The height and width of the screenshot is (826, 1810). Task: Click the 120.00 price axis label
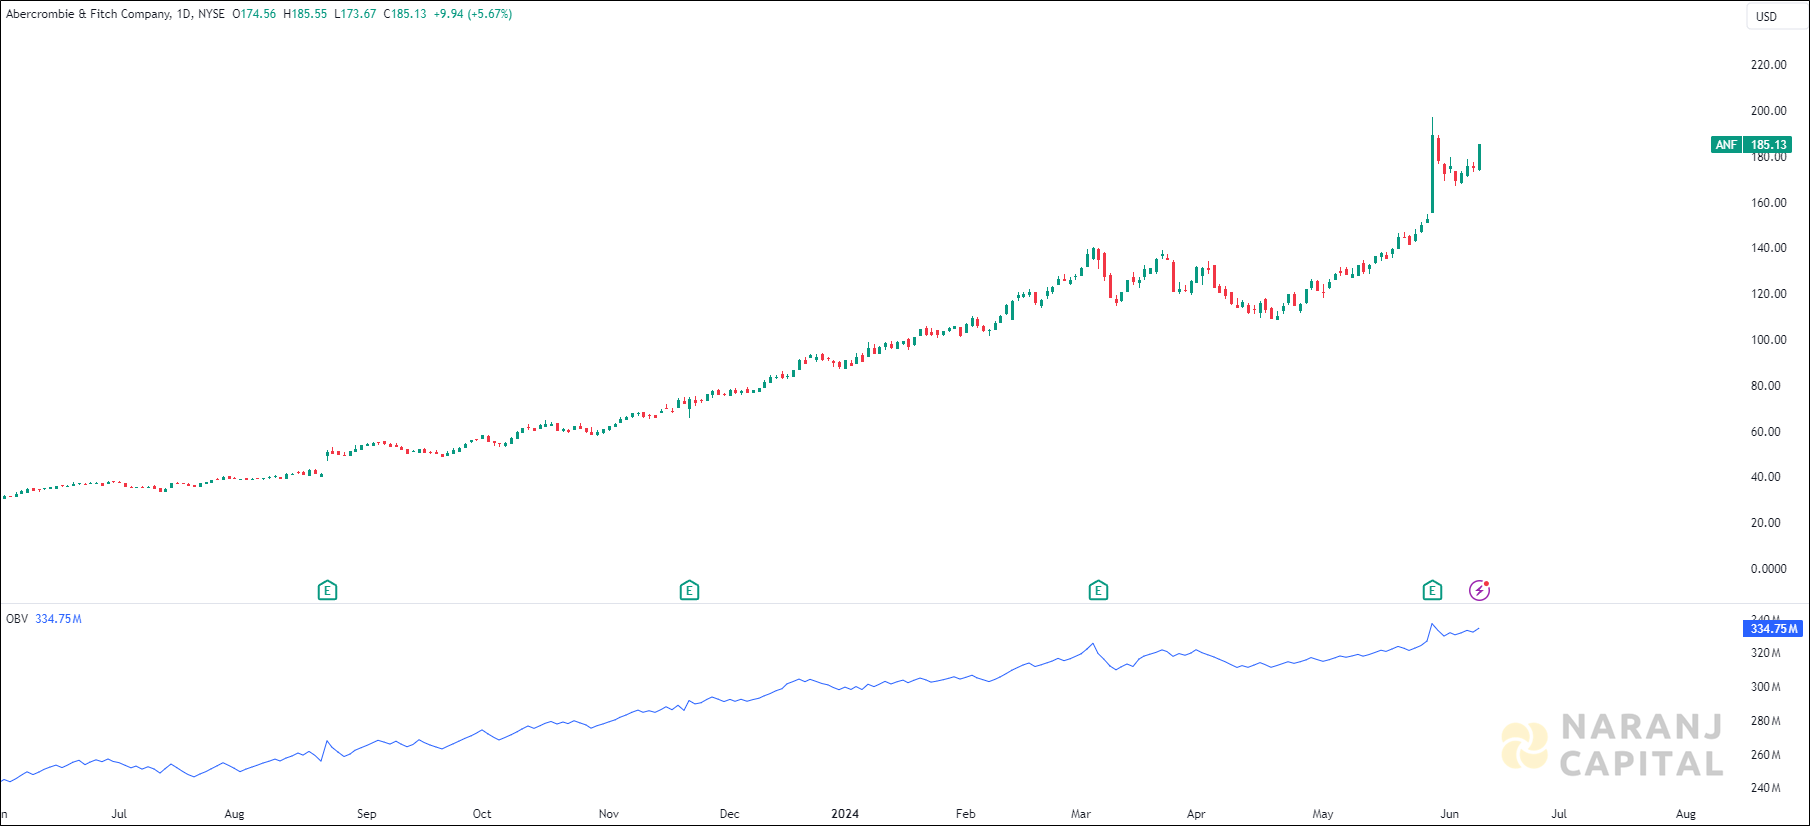(1768, 294)
